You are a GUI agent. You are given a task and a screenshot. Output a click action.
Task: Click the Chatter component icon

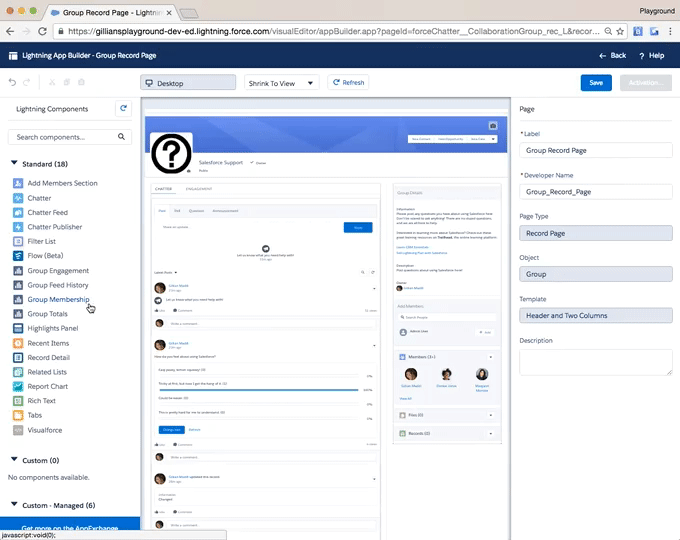click(x=18, y=198)
